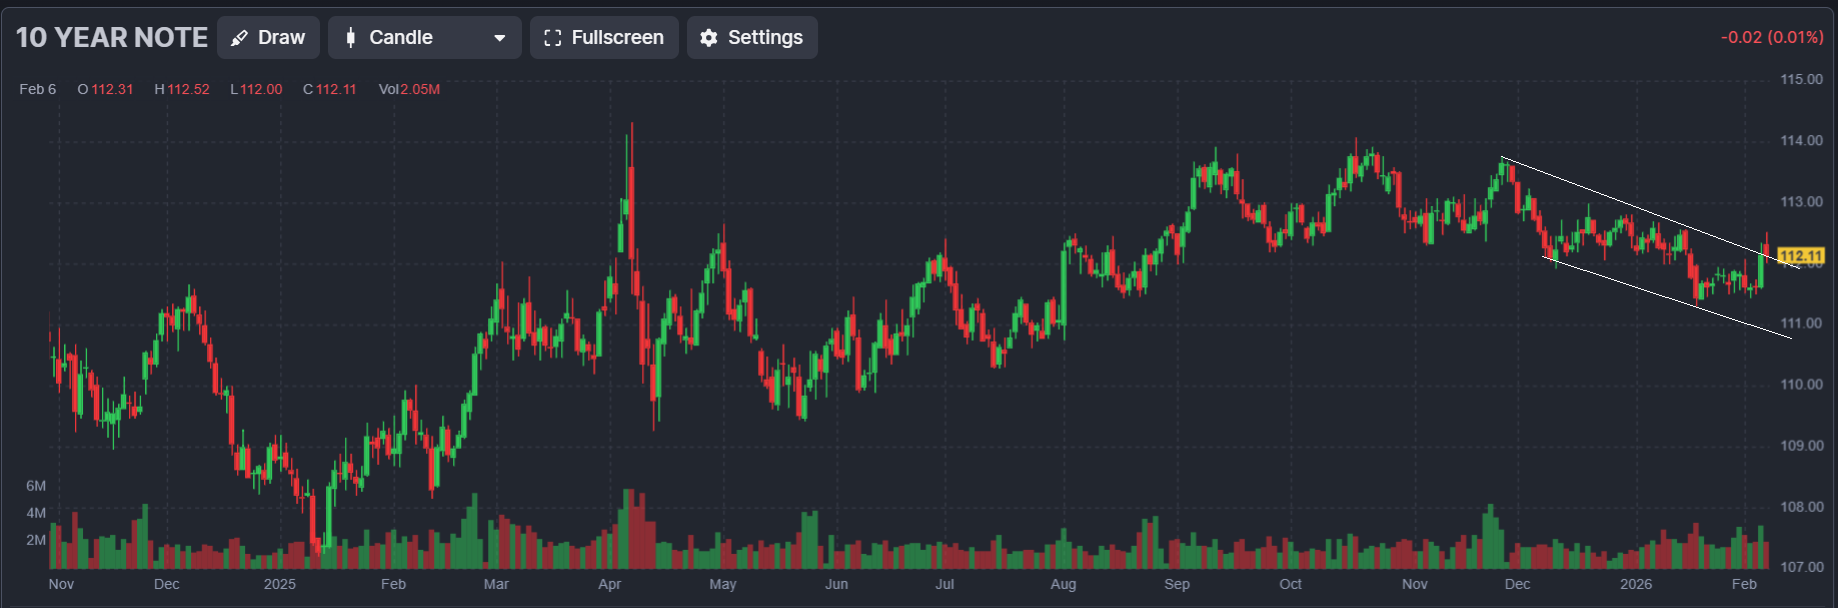Click the fullscreen brackets icon
Image resolution: width=1838 pixels, height=608 pixels.
[552, 38]
